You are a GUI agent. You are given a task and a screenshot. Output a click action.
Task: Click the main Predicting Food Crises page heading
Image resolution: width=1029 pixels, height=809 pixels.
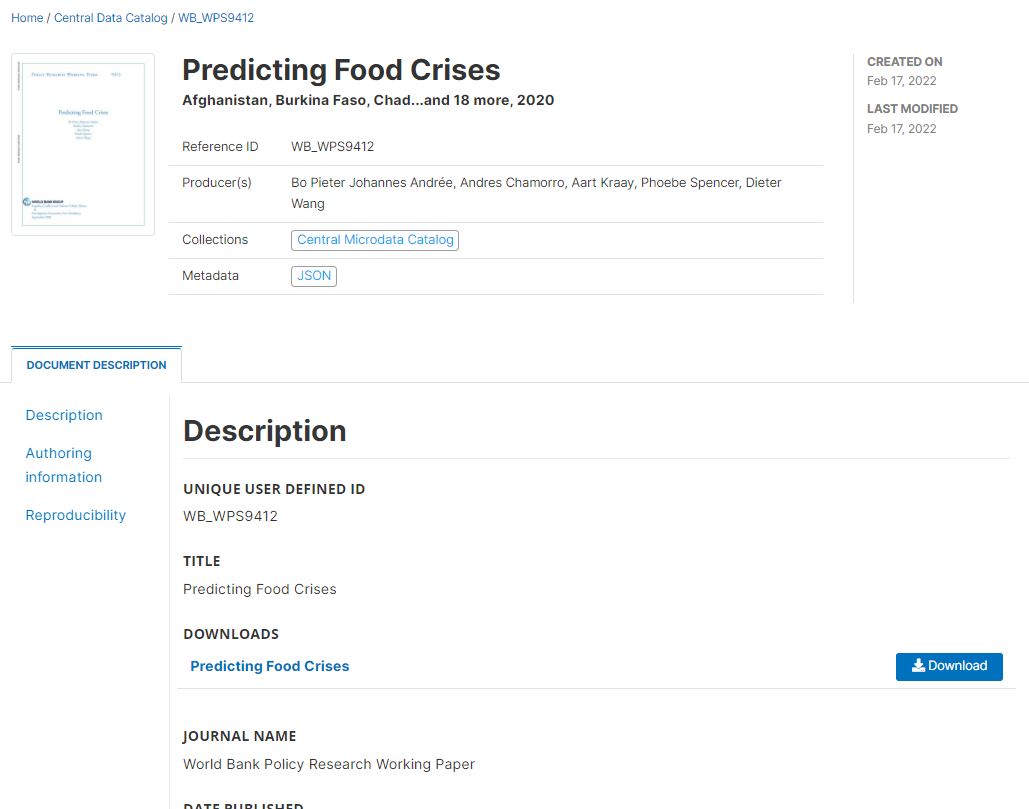(x=341, y=70)
